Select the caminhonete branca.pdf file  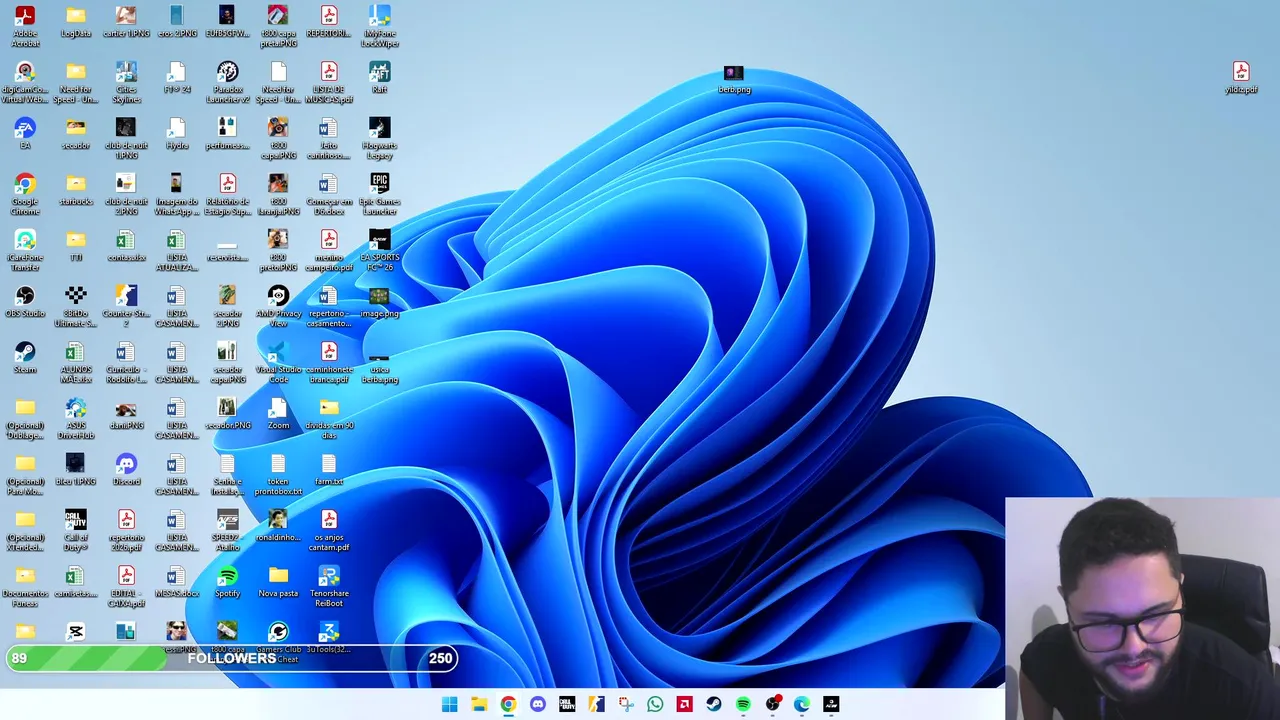[x=329, y=362]
